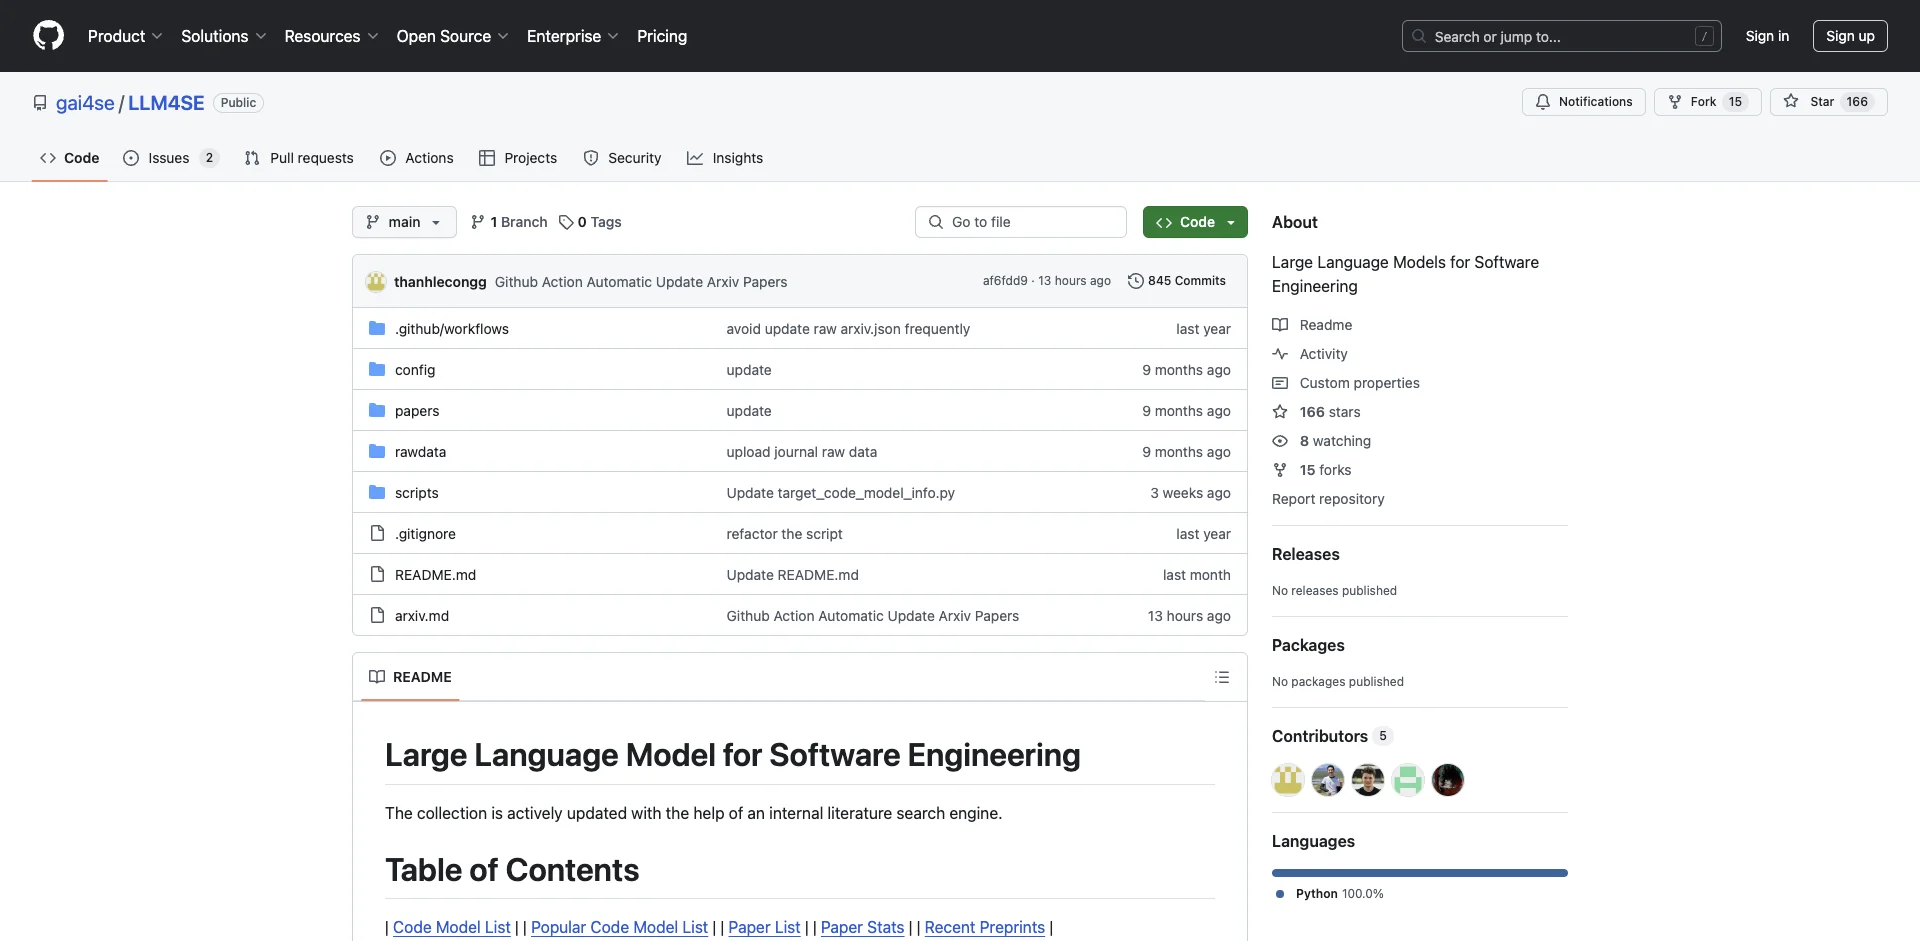This screenshot has width=1920, height=941.
Task: Open the Insights tab
Action: tap(725, 158)
